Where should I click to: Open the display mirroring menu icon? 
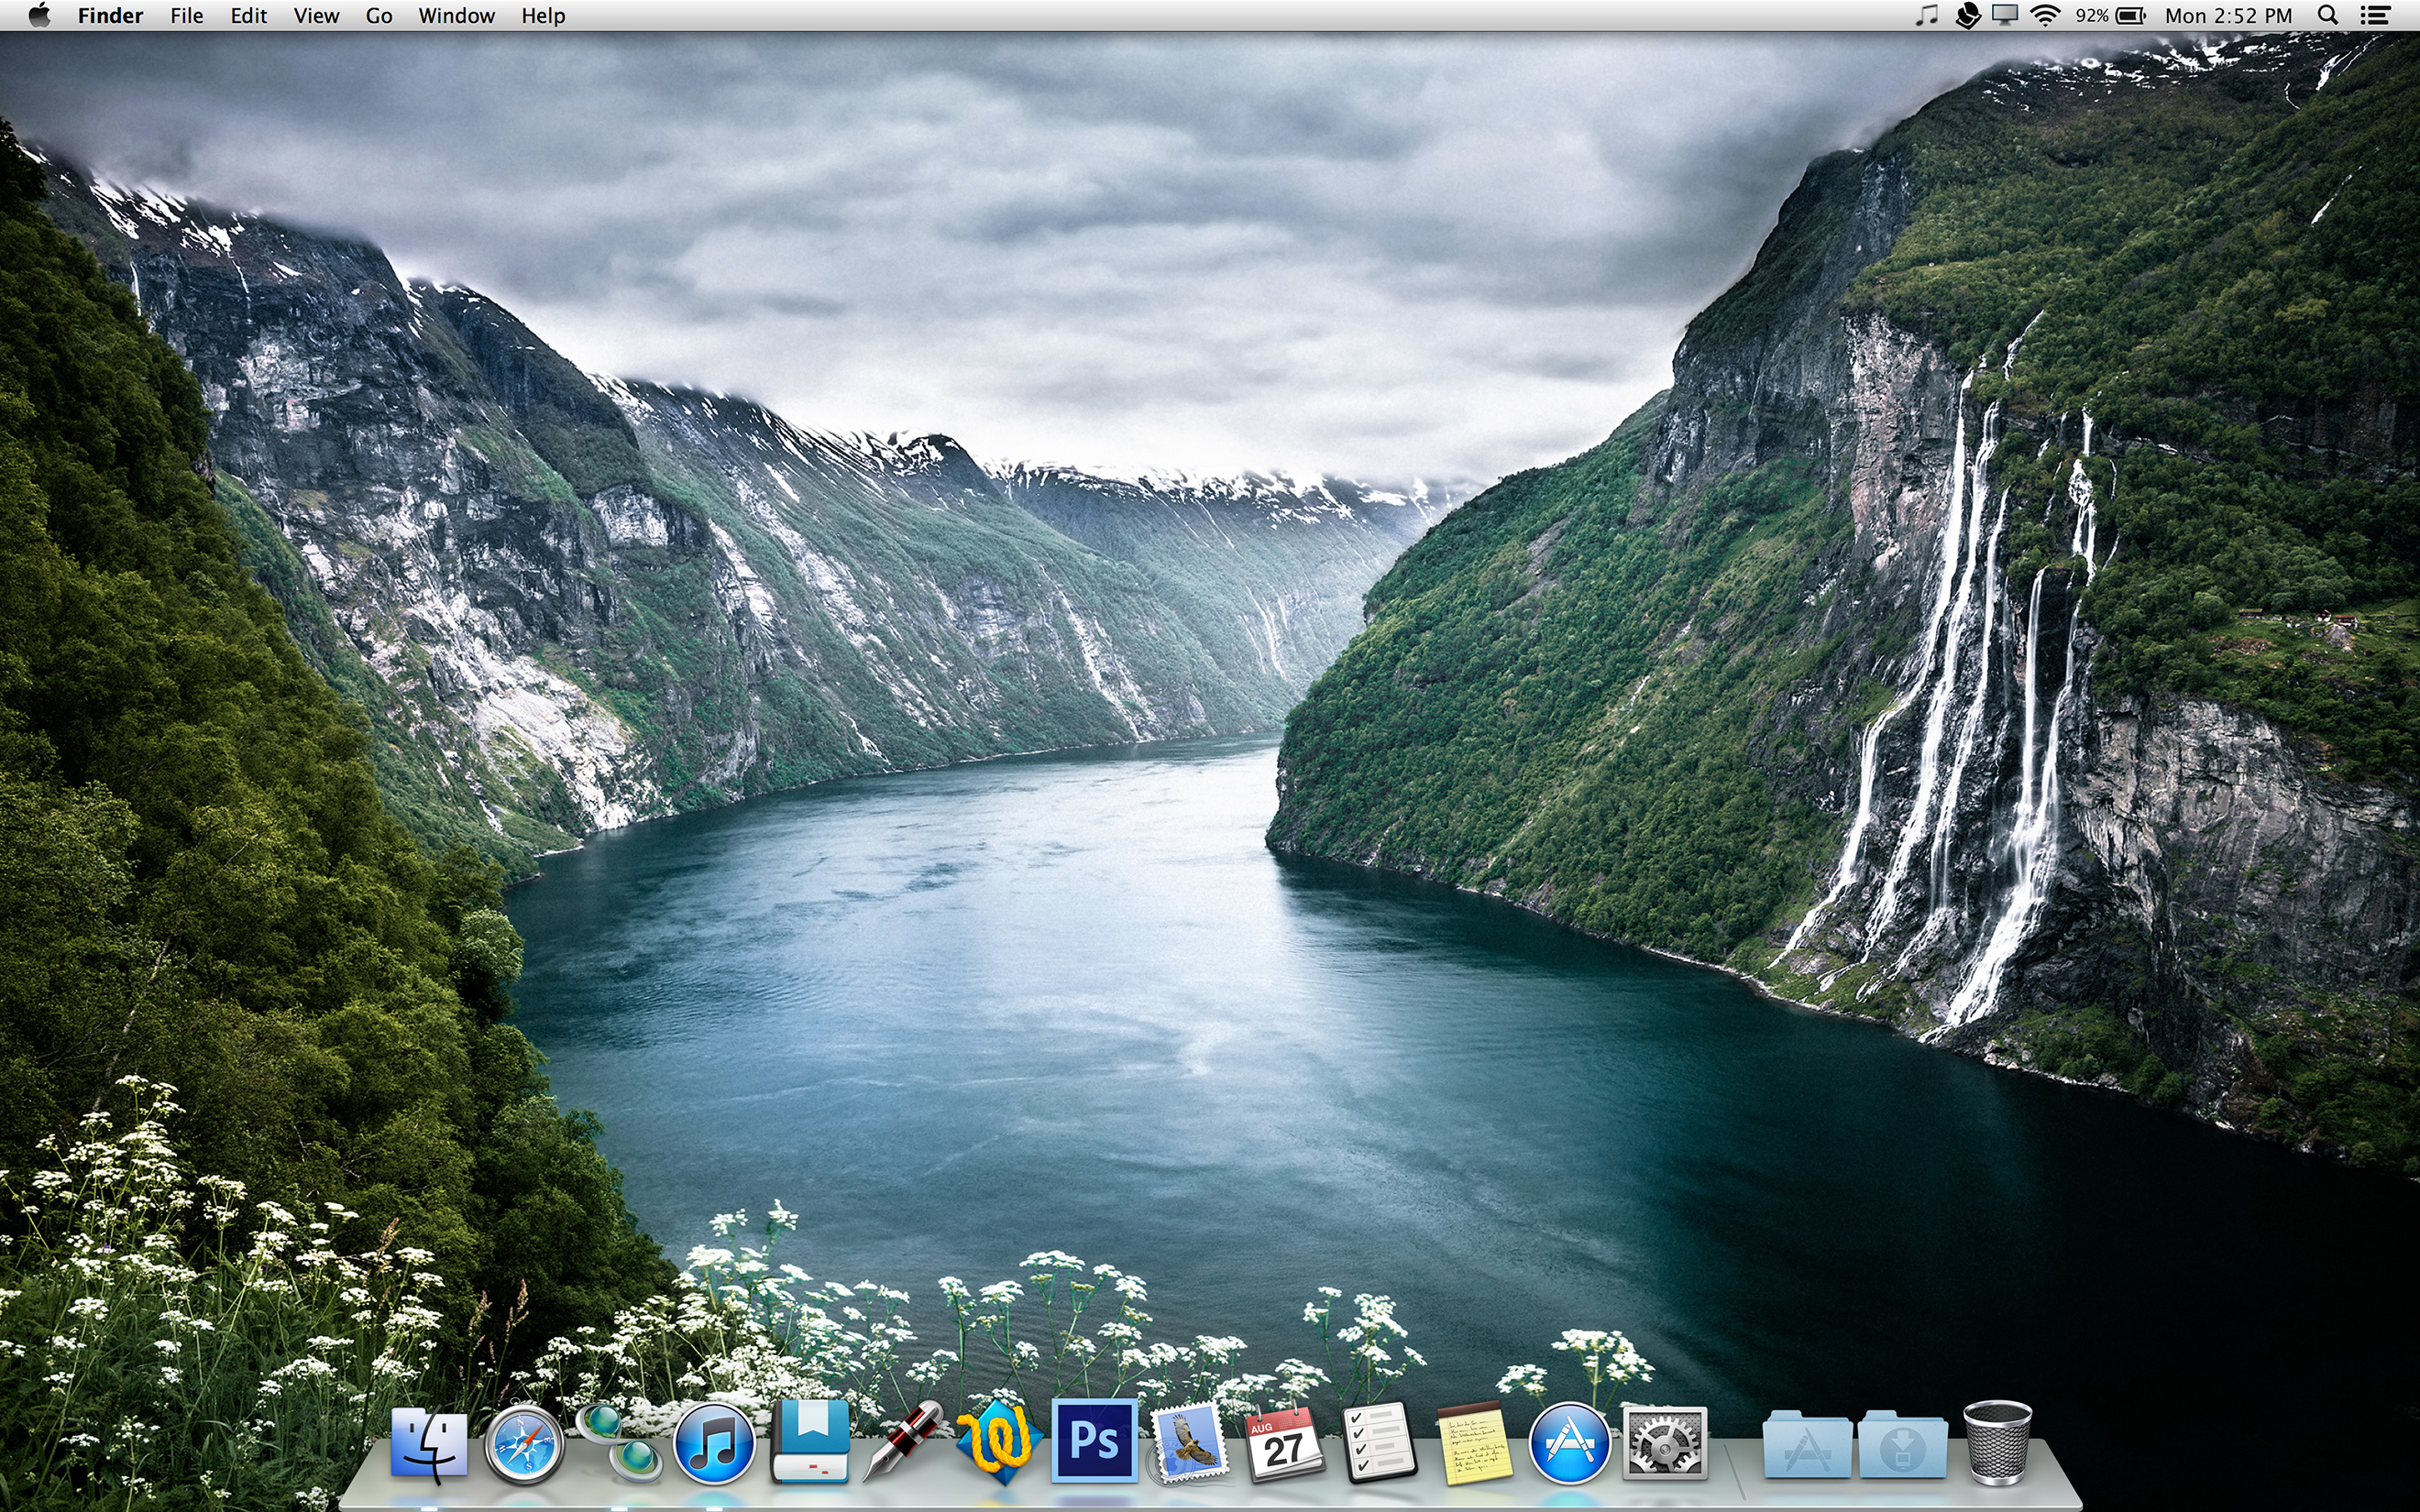(x=2005, y=16)
